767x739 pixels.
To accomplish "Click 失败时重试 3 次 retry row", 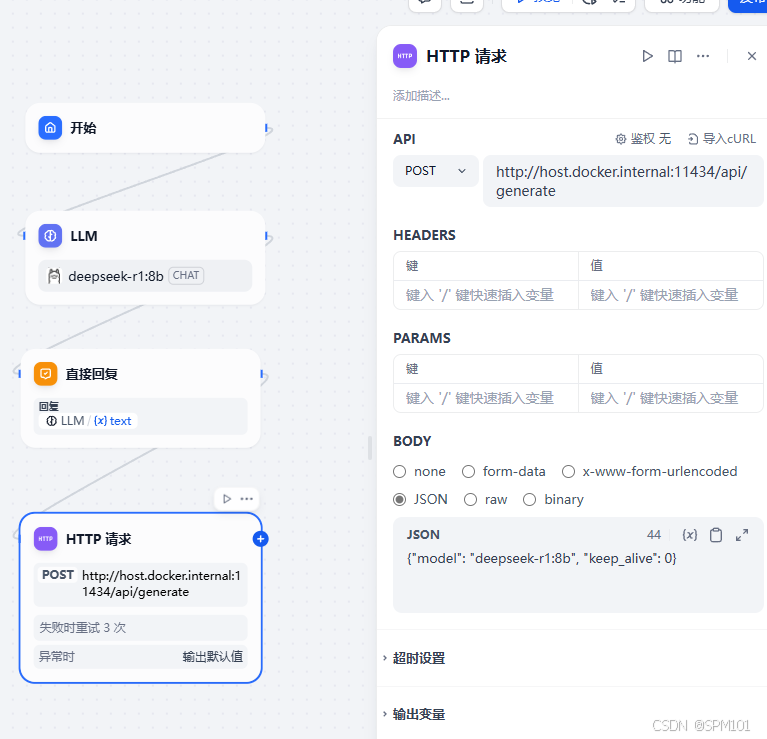I will tap(140, 628).
